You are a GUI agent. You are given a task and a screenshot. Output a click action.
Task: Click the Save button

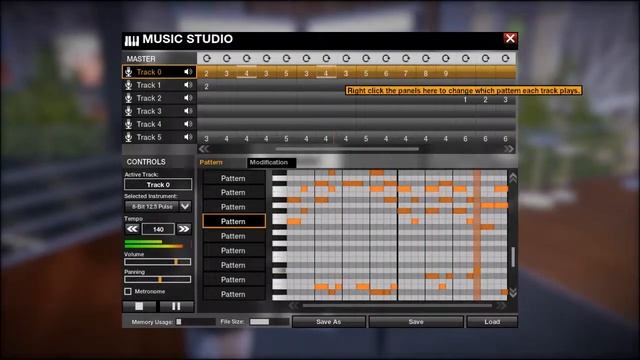(x=416, y=322)
